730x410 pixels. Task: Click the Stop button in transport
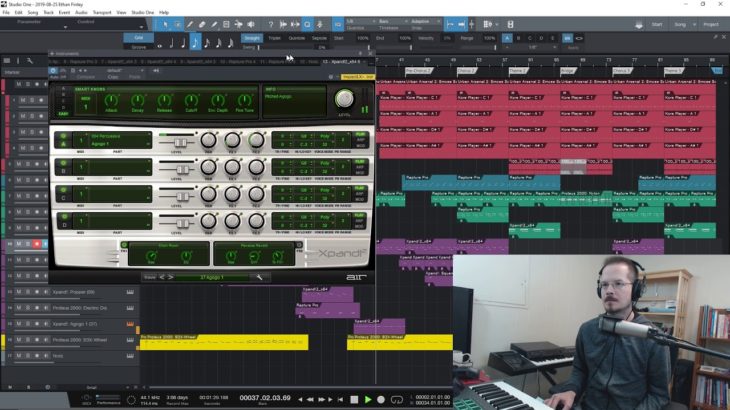[354, 399]
